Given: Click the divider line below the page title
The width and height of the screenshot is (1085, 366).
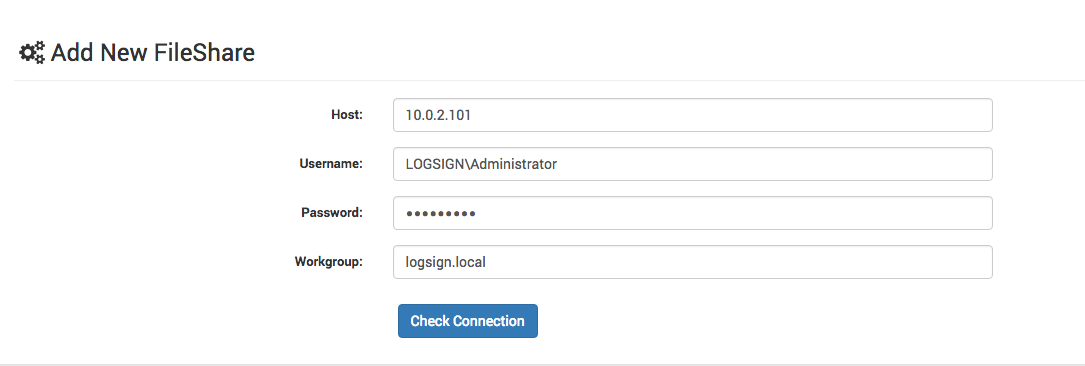Looking at the screenshot, I should [x=549, y=80].
